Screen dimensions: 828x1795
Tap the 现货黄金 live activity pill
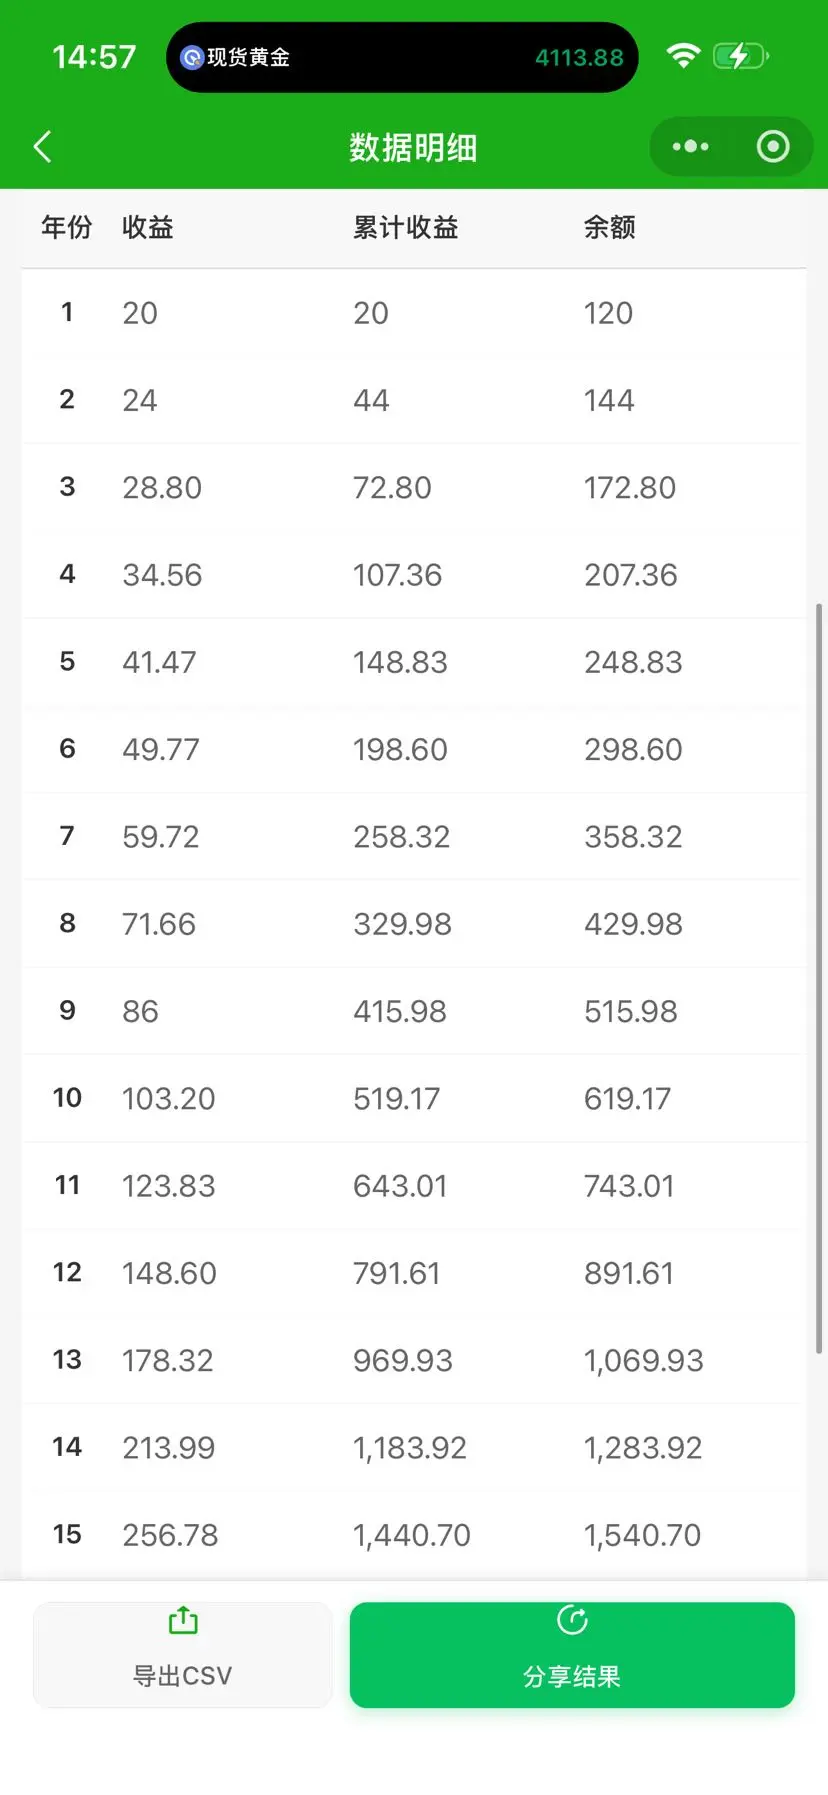(402, 57)
